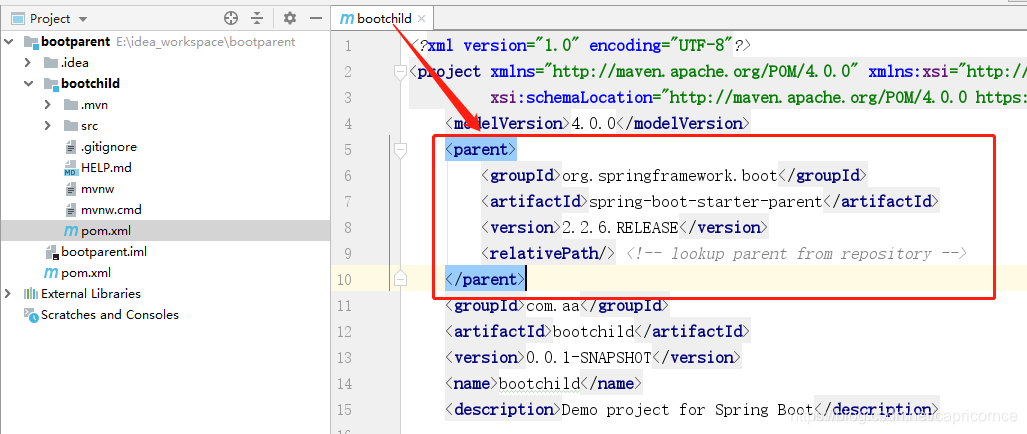1027x434 pixels.
Task: Collapse the bootparent root node
Action: click(x=9, y=42)
